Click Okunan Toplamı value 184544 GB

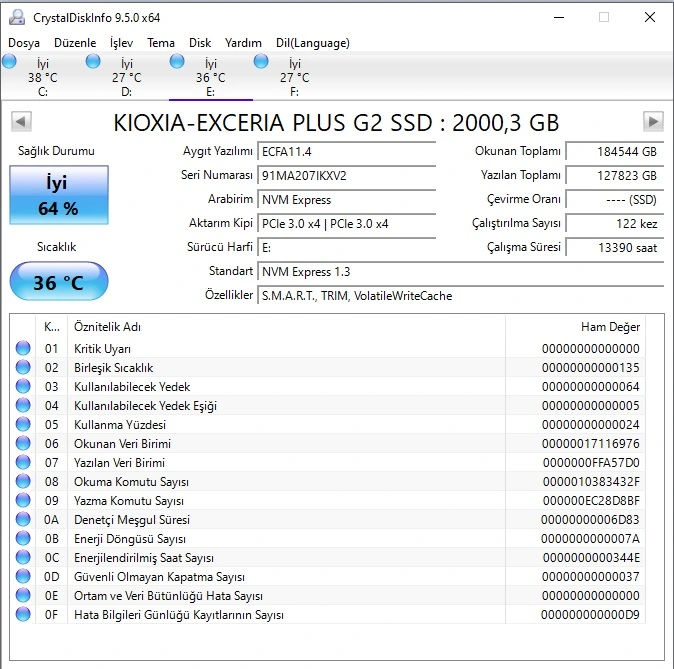615,152
